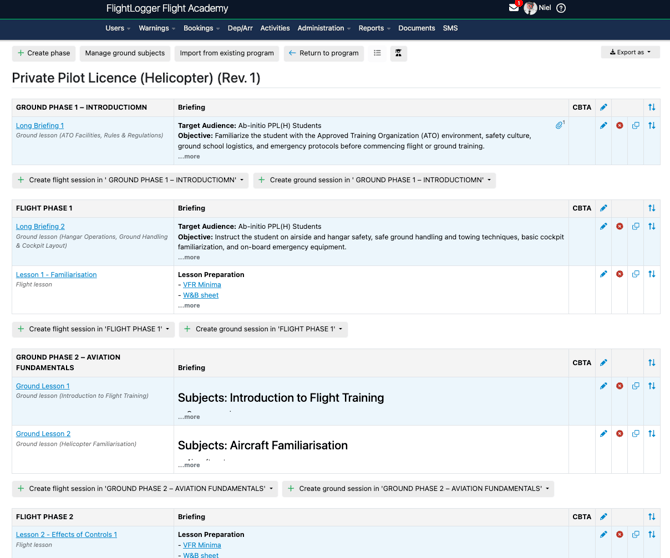Open the help question mark icon
The image size is (670, 558).
pyautogui.click(x=561, y=8)
